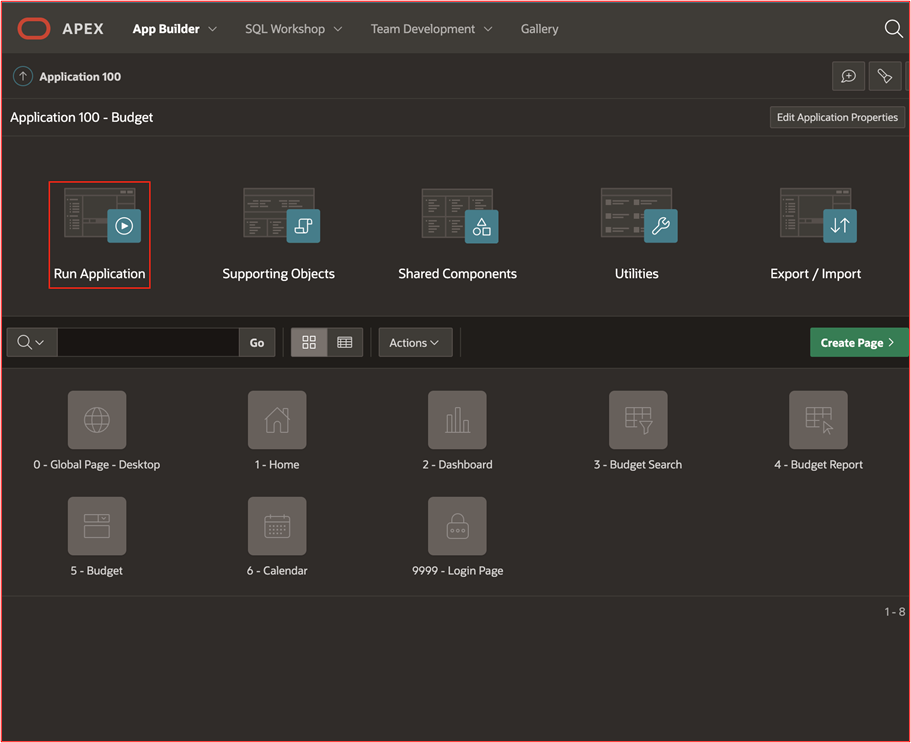Click the Run Application label
This screenshot has height=743, width=911.
[x=99, y=274]
